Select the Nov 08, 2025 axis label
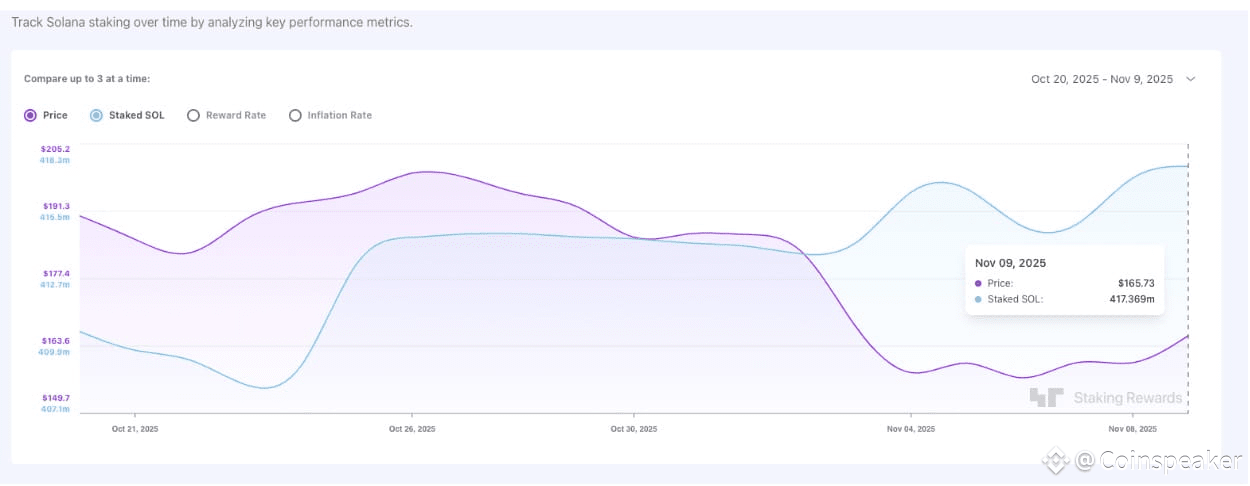The height and width of the screenshot is (486, 1250). click(1132, 429)
